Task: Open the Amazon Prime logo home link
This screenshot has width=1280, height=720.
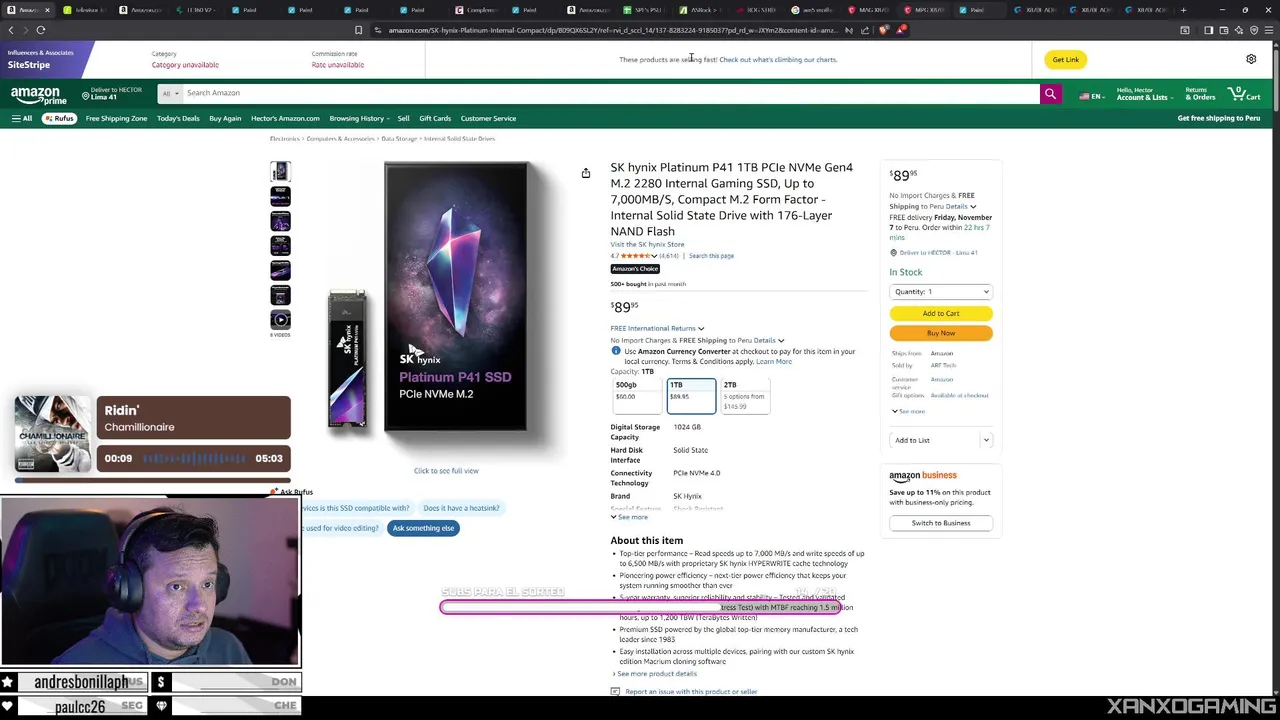Action: [37, 96]
